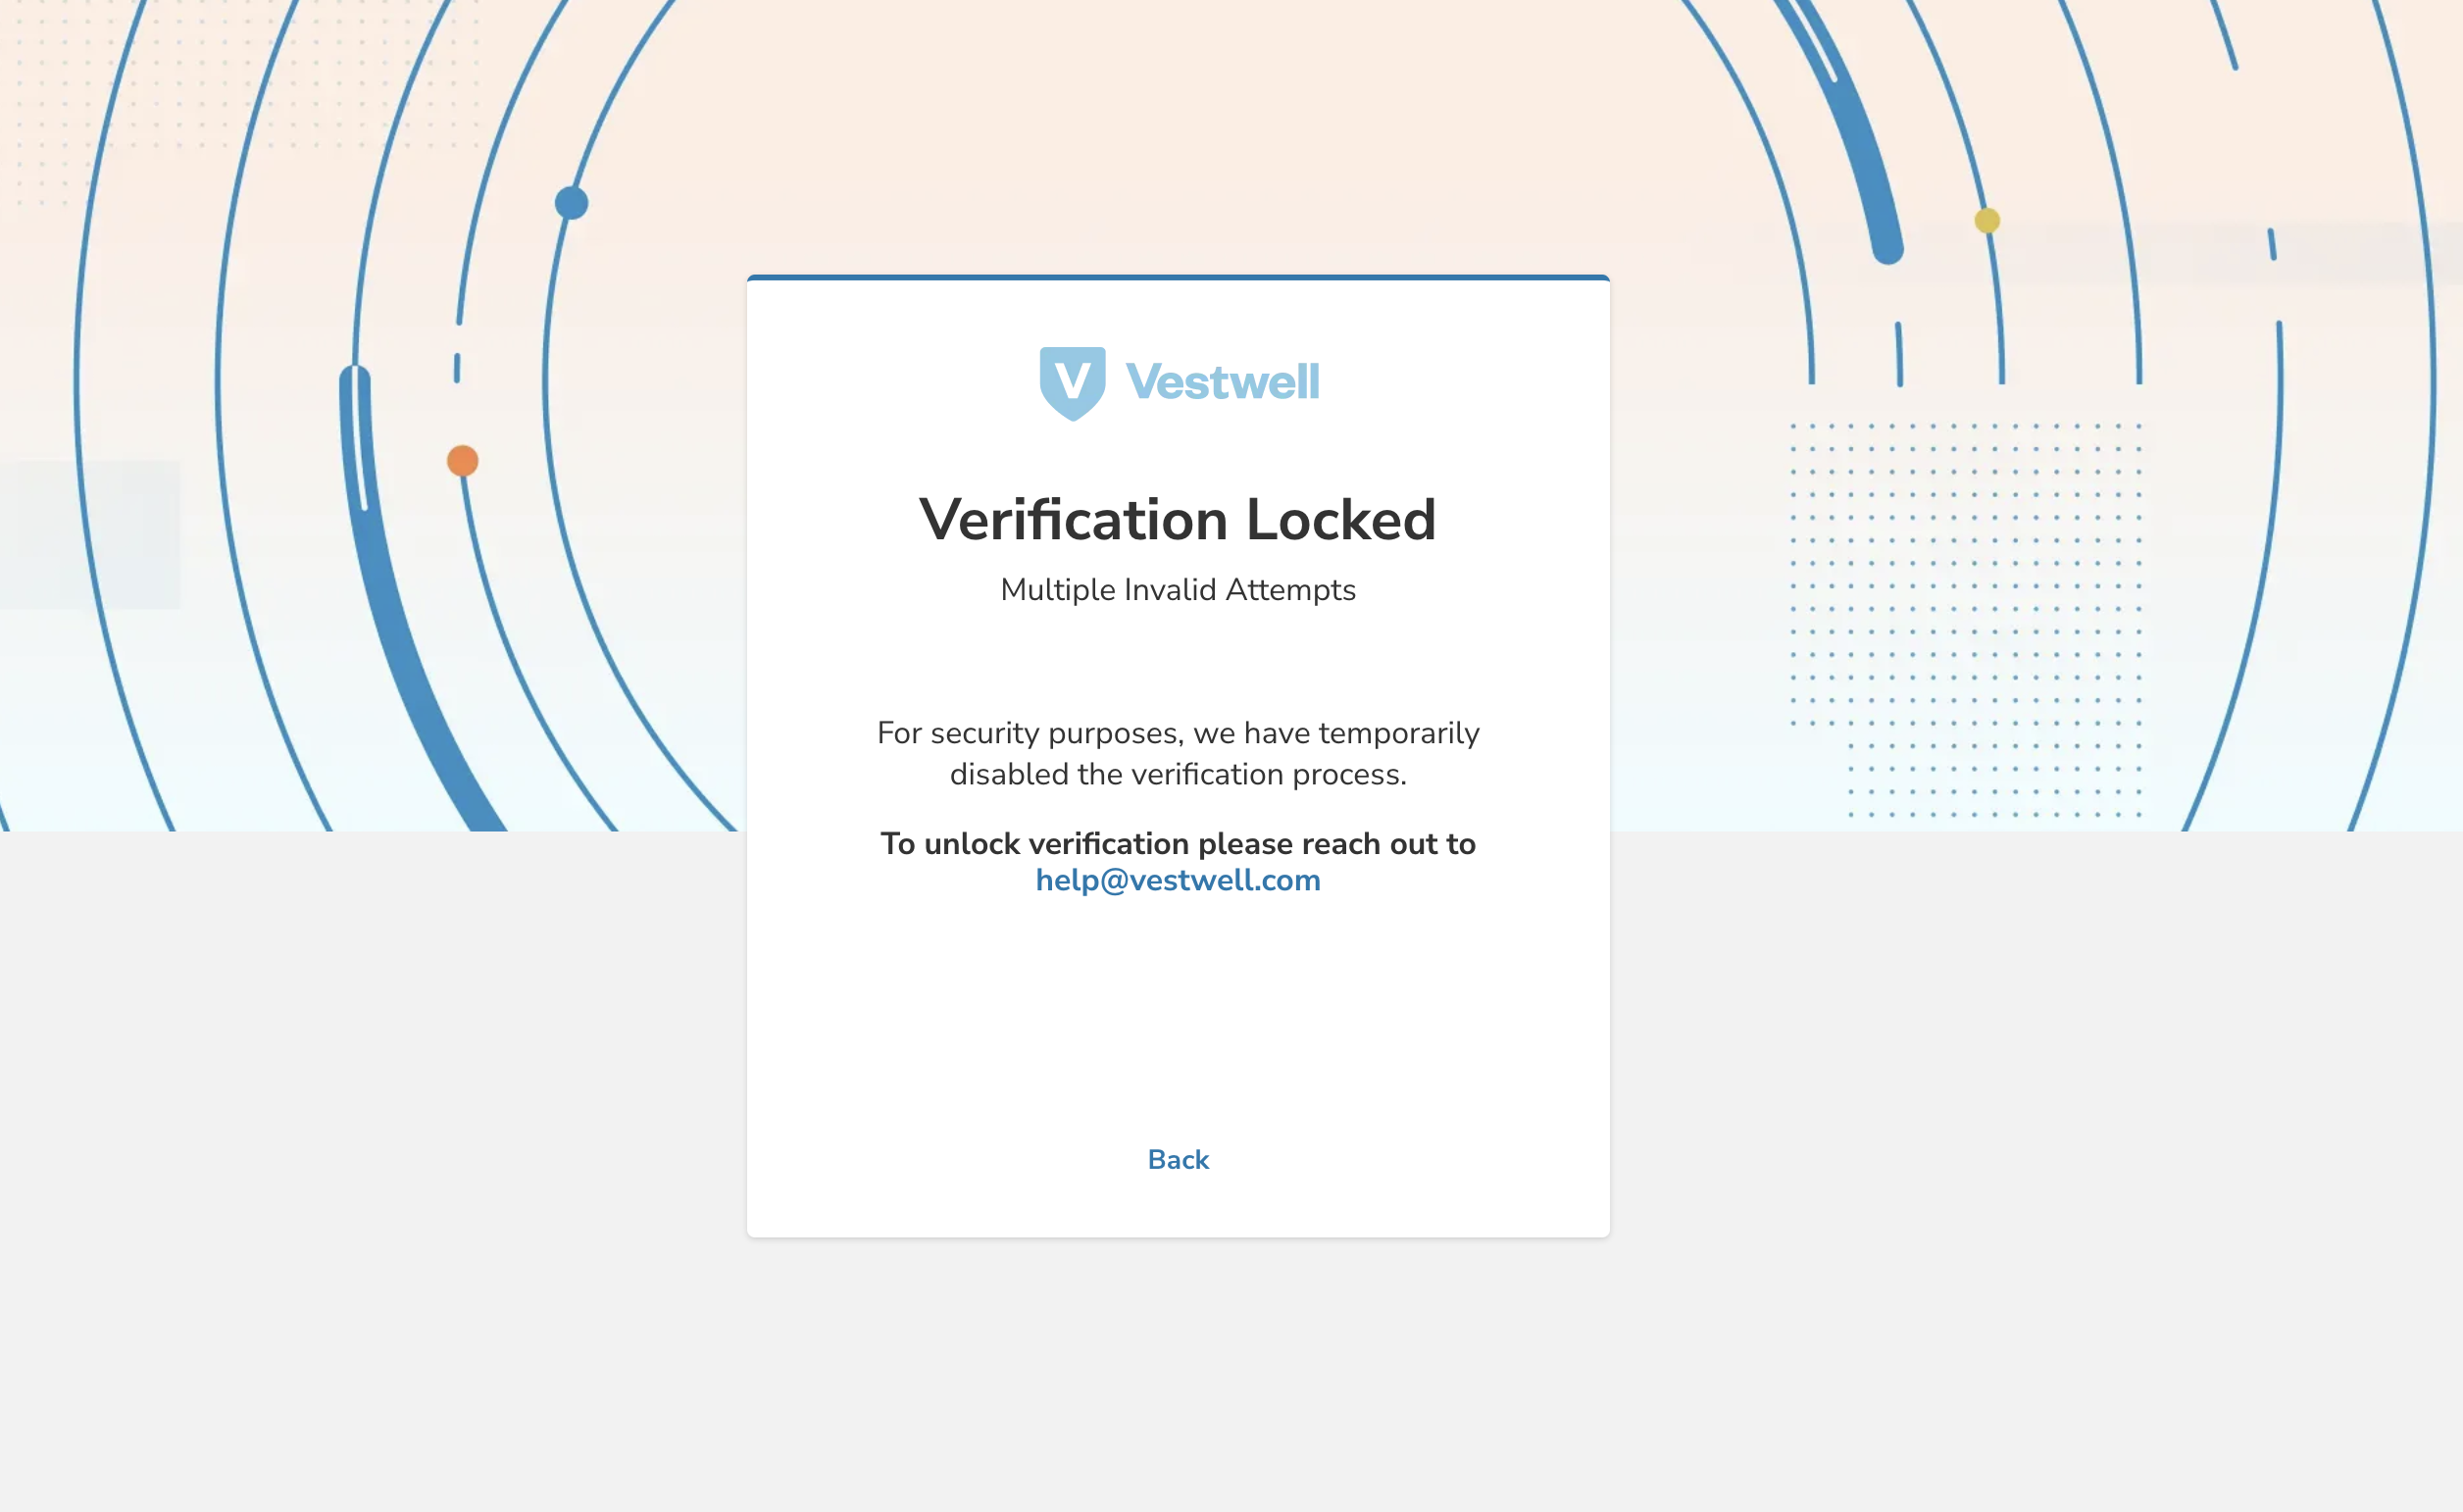Click the Multiple Invalid Attempts subtitle
This screenshot has width=2463, height=1512.
(x=1178, y=590)
